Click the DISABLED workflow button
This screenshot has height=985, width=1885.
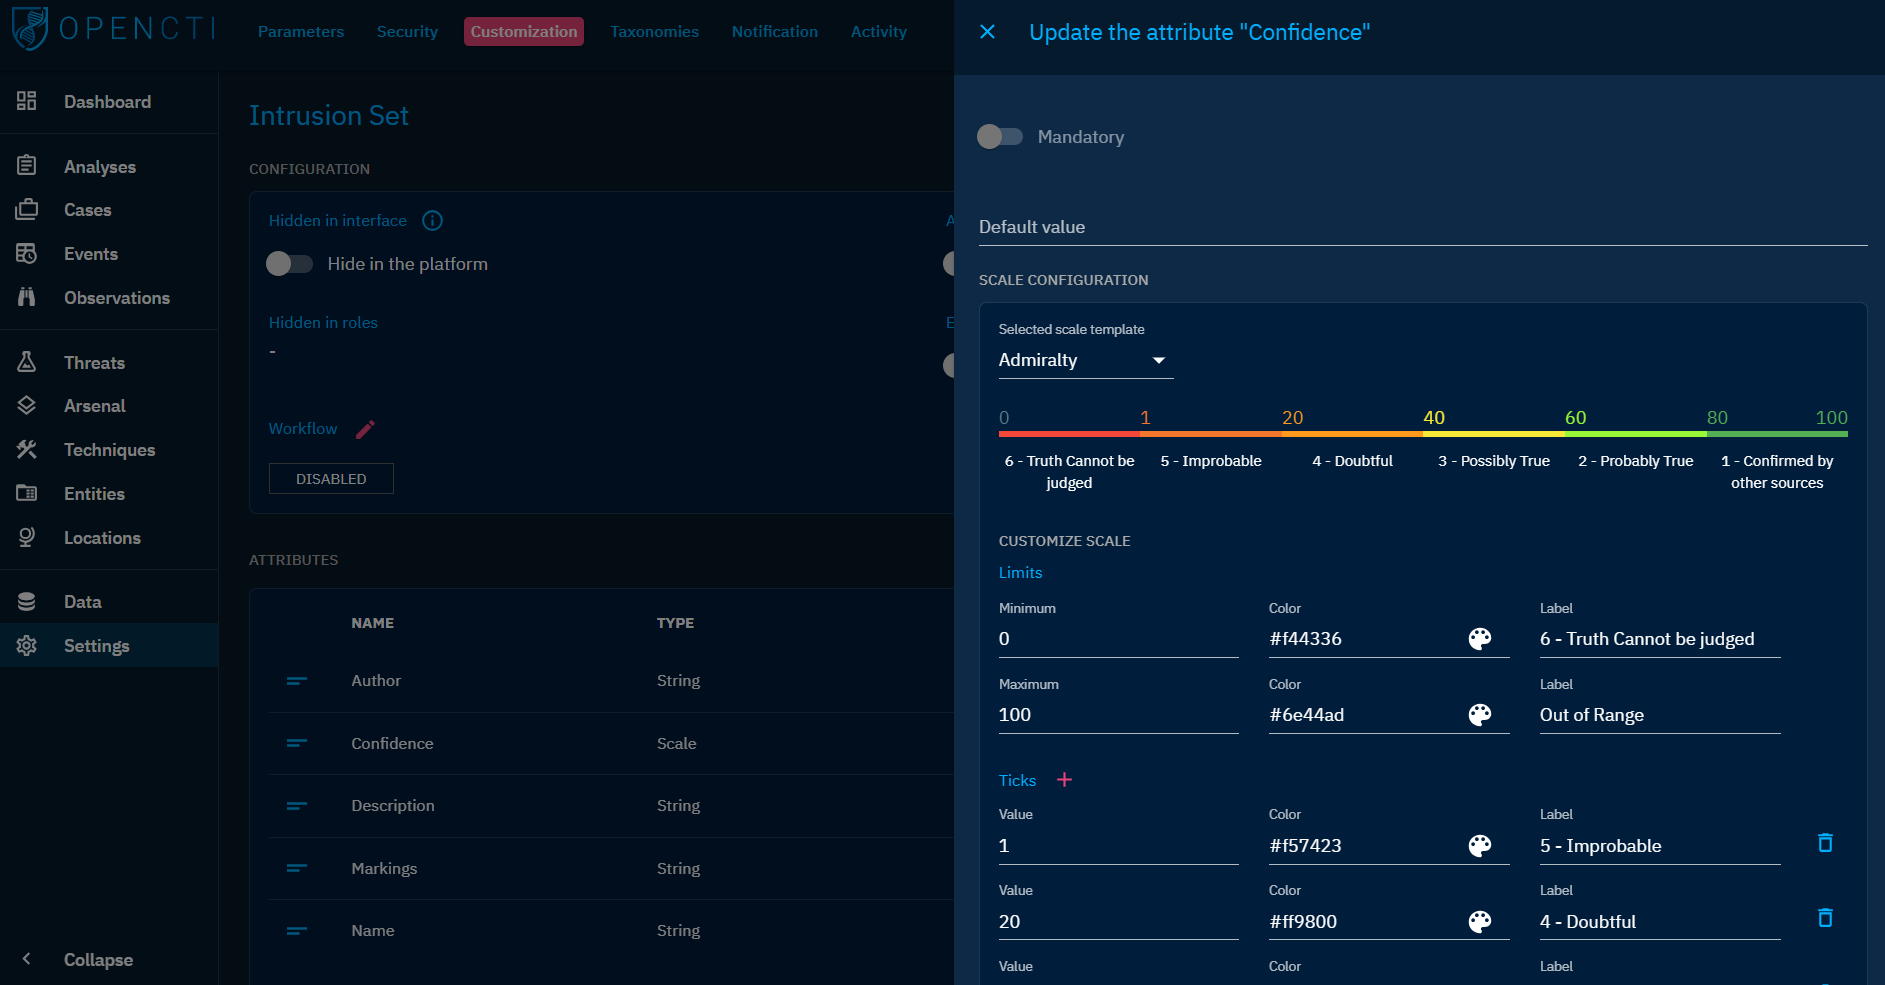pos(331,479)
